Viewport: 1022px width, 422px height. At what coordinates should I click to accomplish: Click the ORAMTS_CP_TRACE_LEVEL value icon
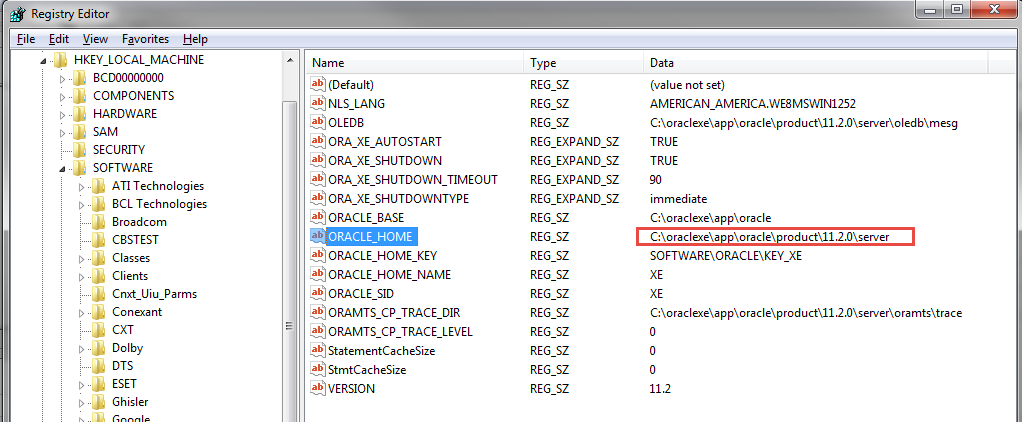point(317,331)
